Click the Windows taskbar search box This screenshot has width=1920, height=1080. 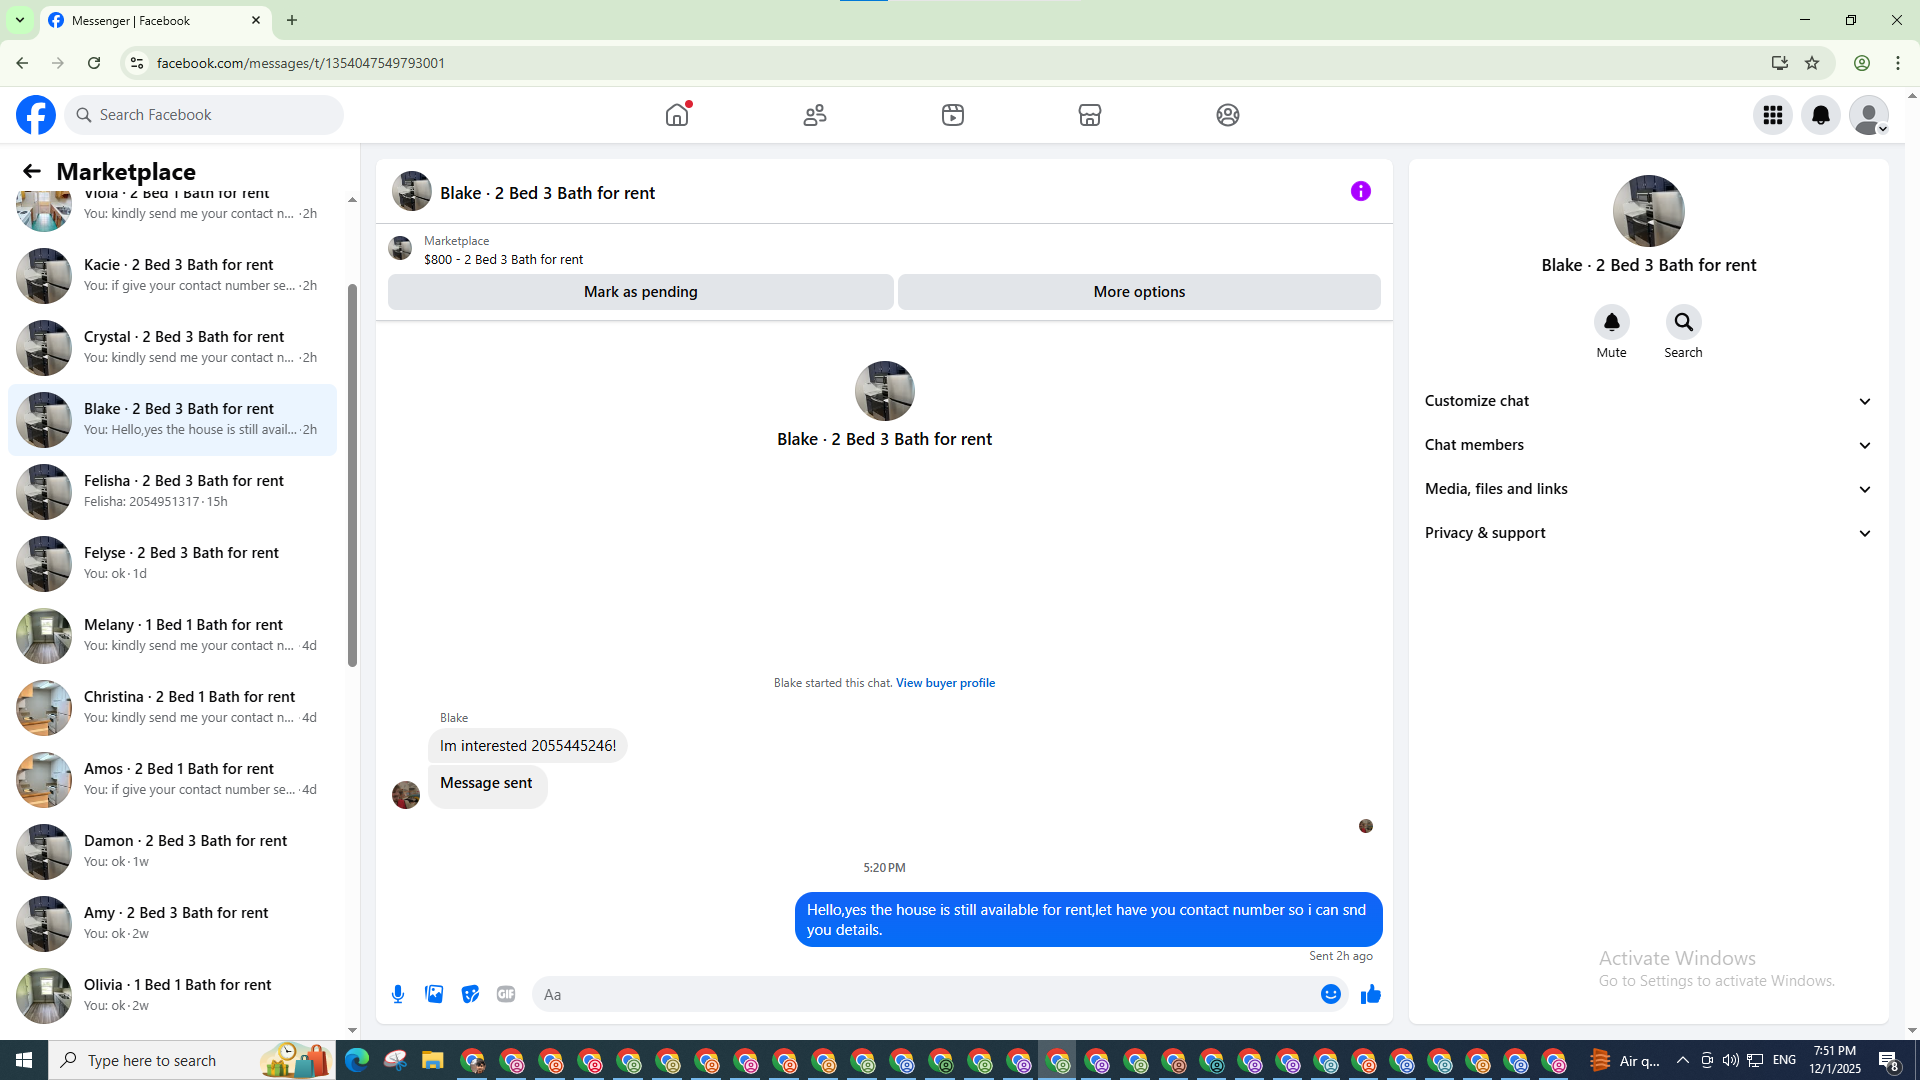pos(190,1060)
